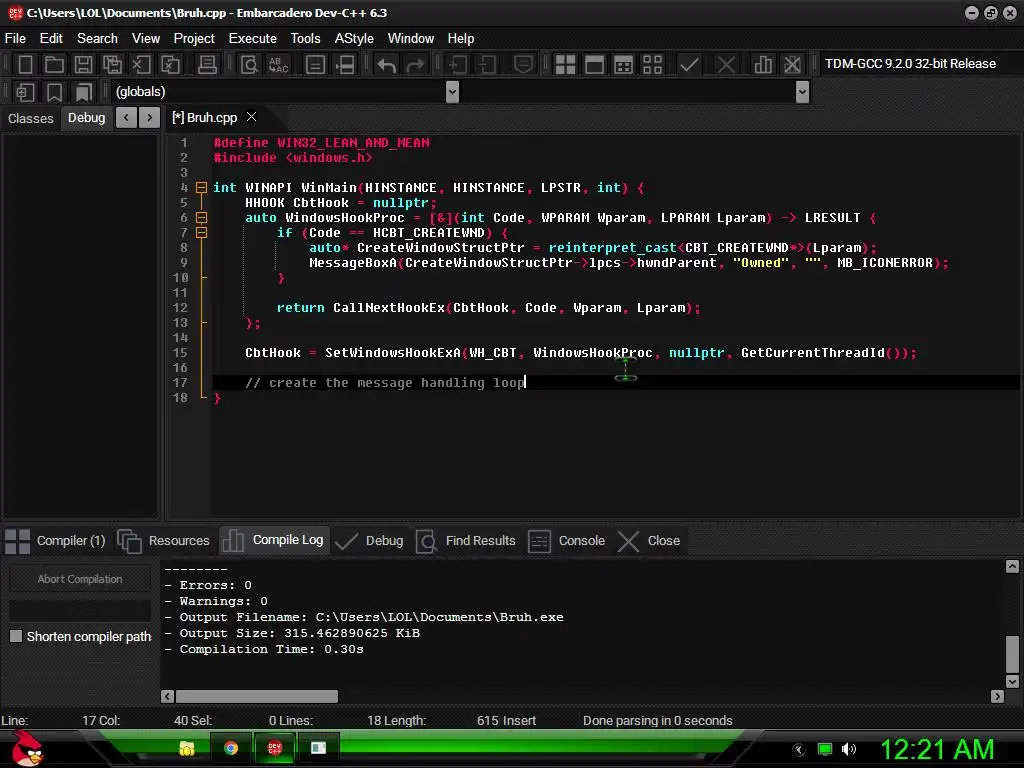Click the Debug checkmark toolbar icon

point(689,64)
